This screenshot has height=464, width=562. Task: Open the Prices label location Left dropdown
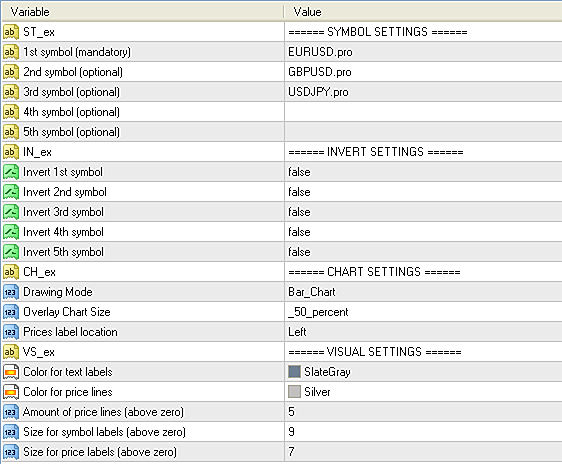point(423,332)
